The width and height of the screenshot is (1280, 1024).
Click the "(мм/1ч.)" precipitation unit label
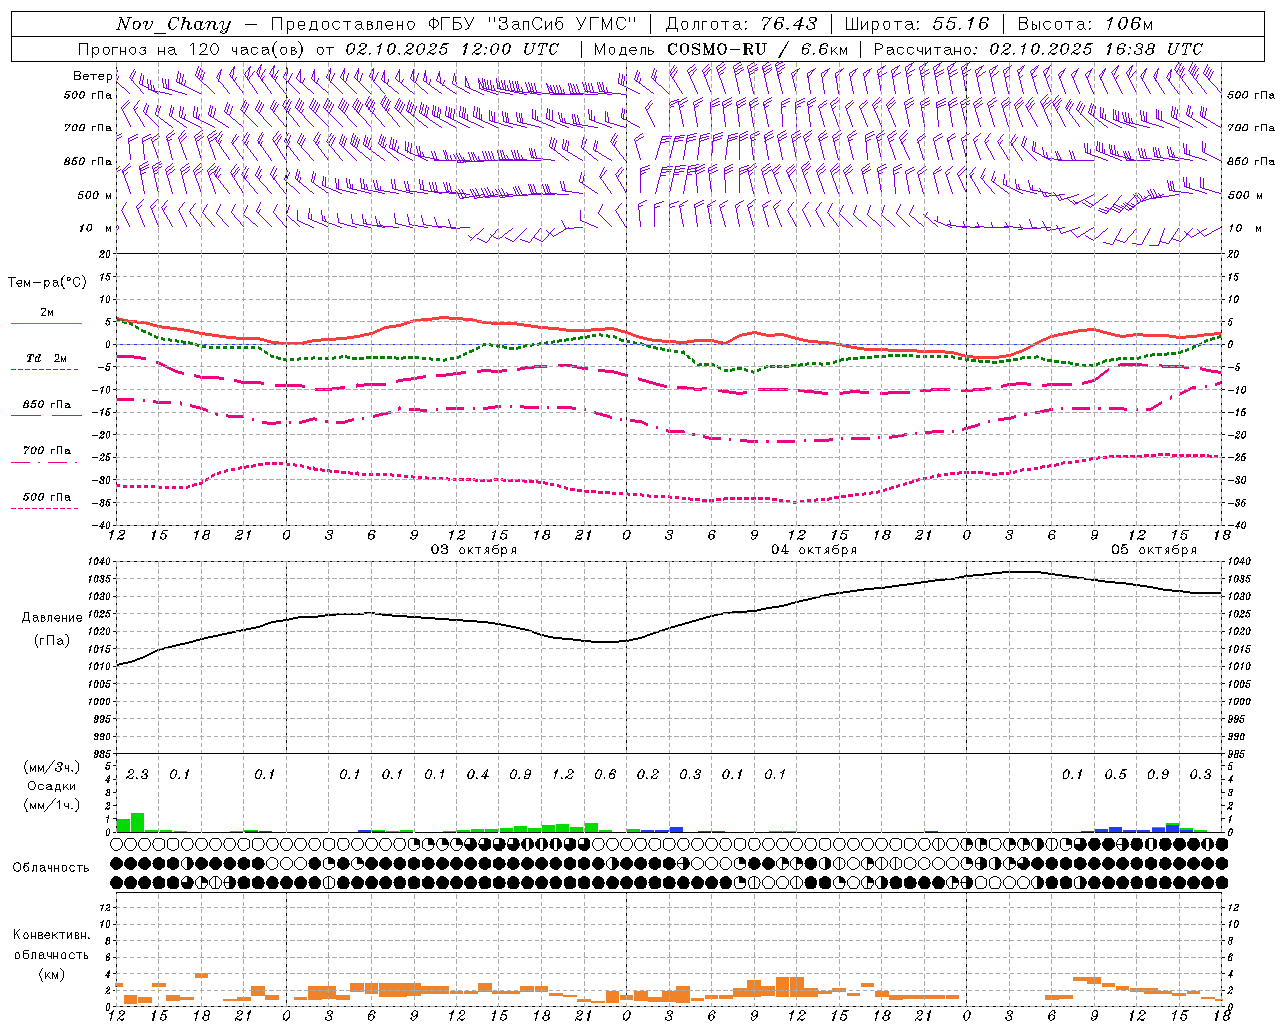(x=50, y=805)
